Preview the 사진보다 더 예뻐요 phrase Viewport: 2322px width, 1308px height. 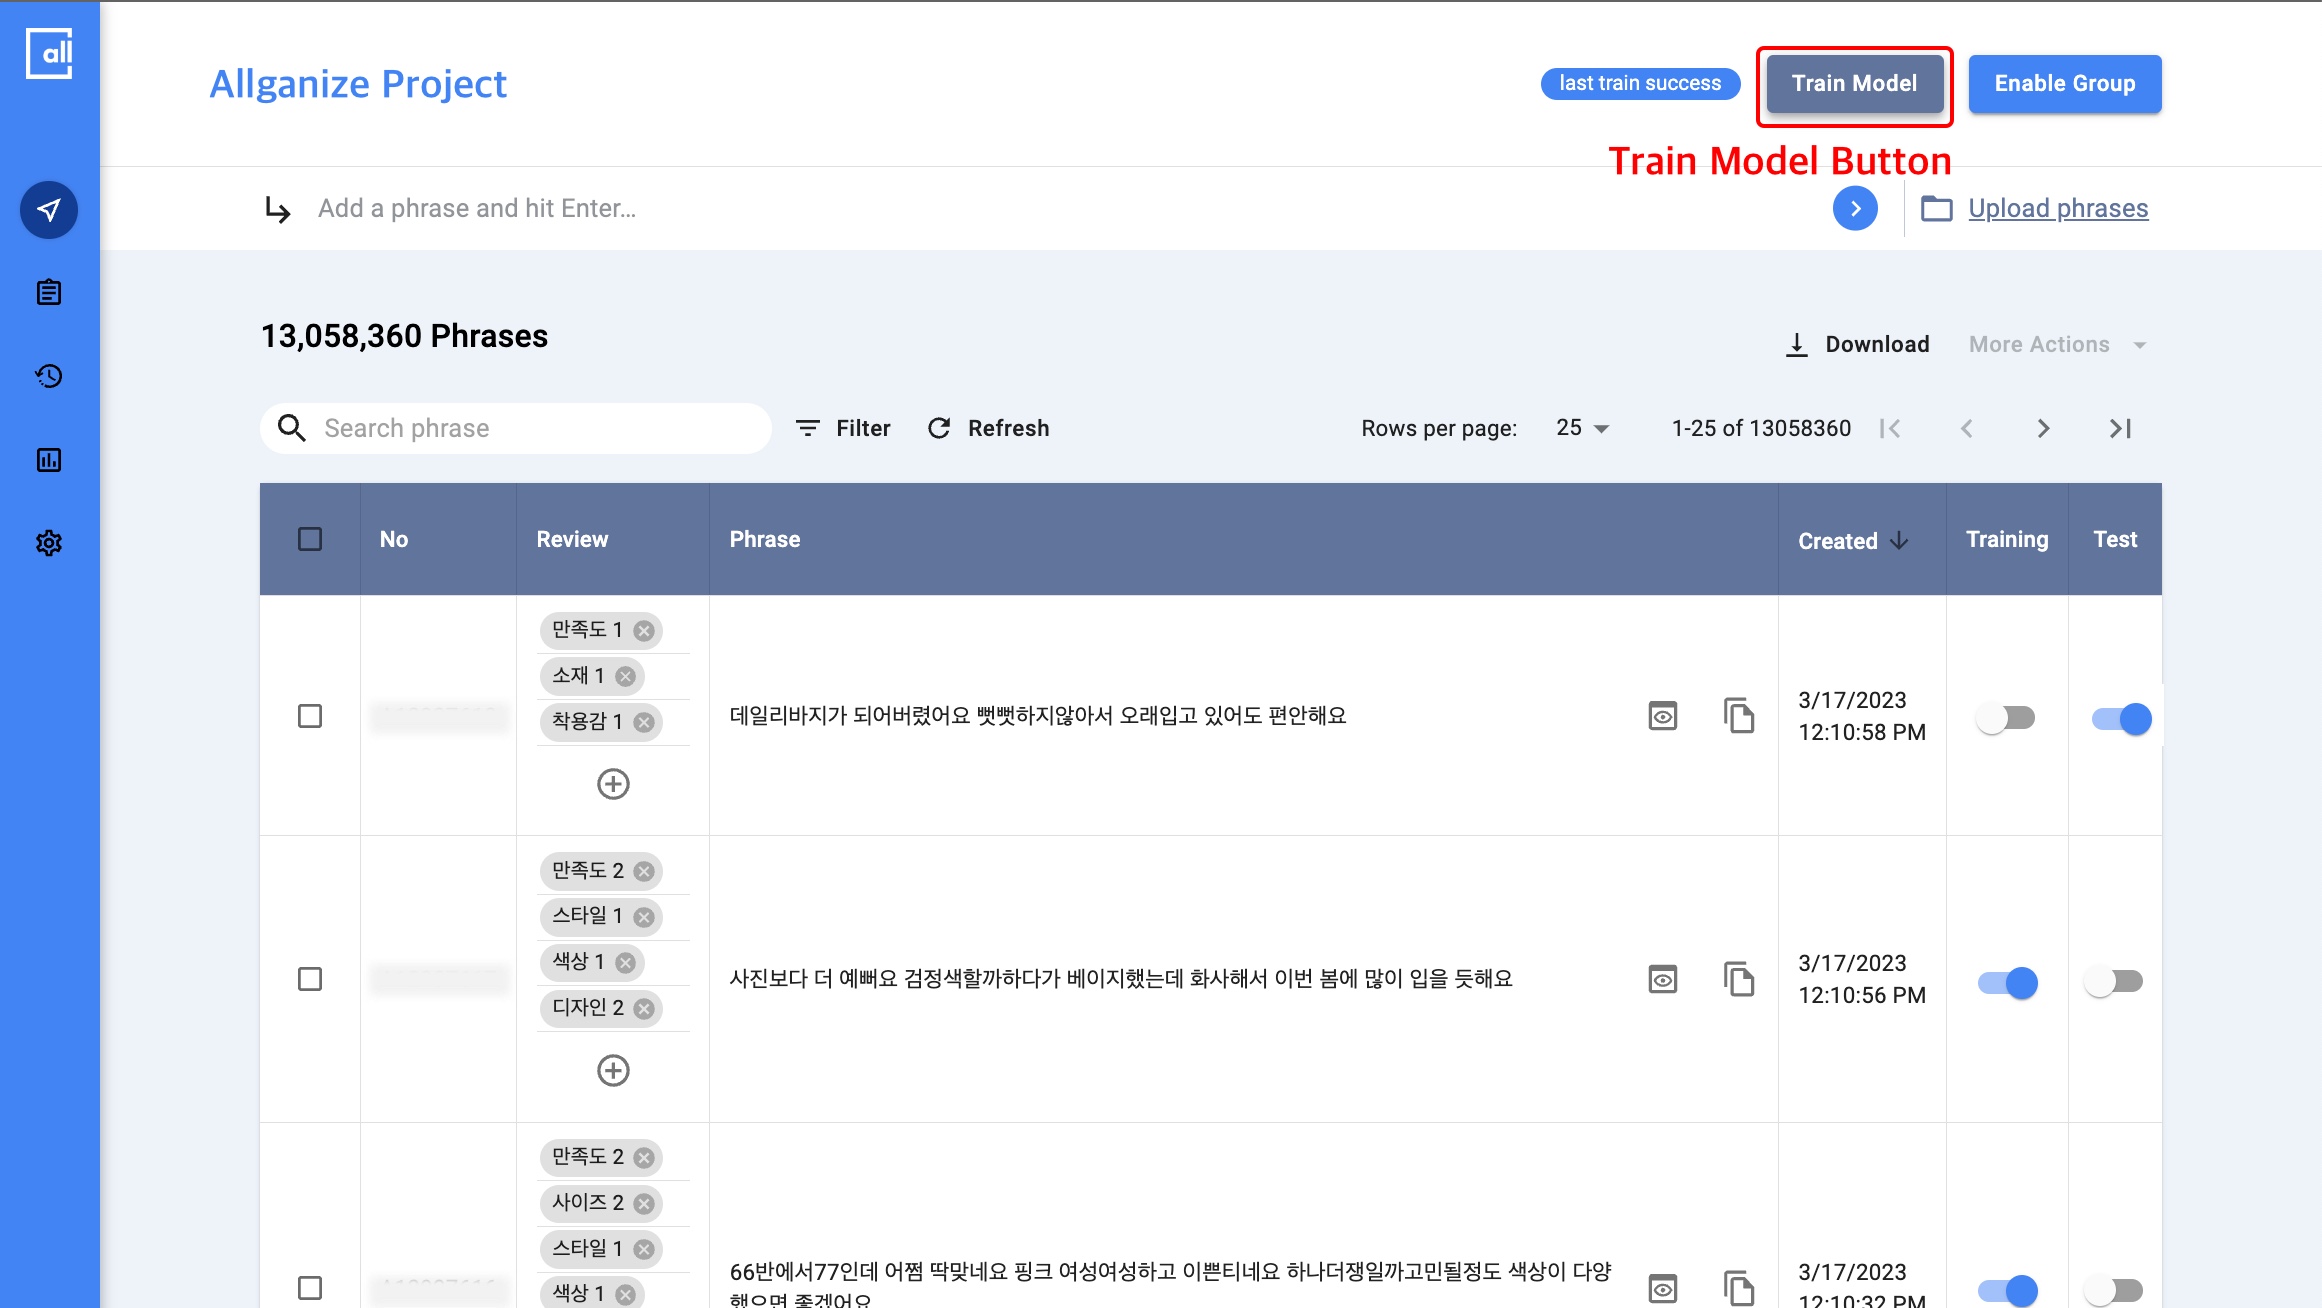point(1662,979)
